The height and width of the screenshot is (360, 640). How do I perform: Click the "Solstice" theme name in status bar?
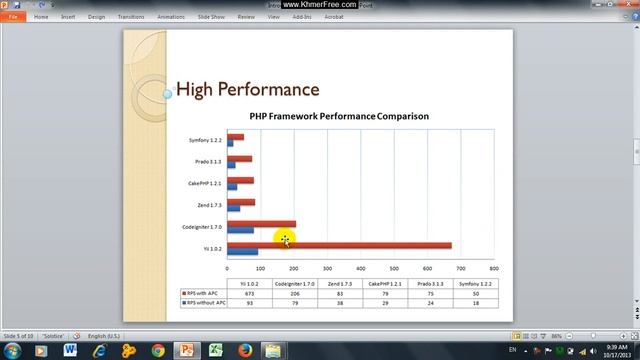(53, 336)
